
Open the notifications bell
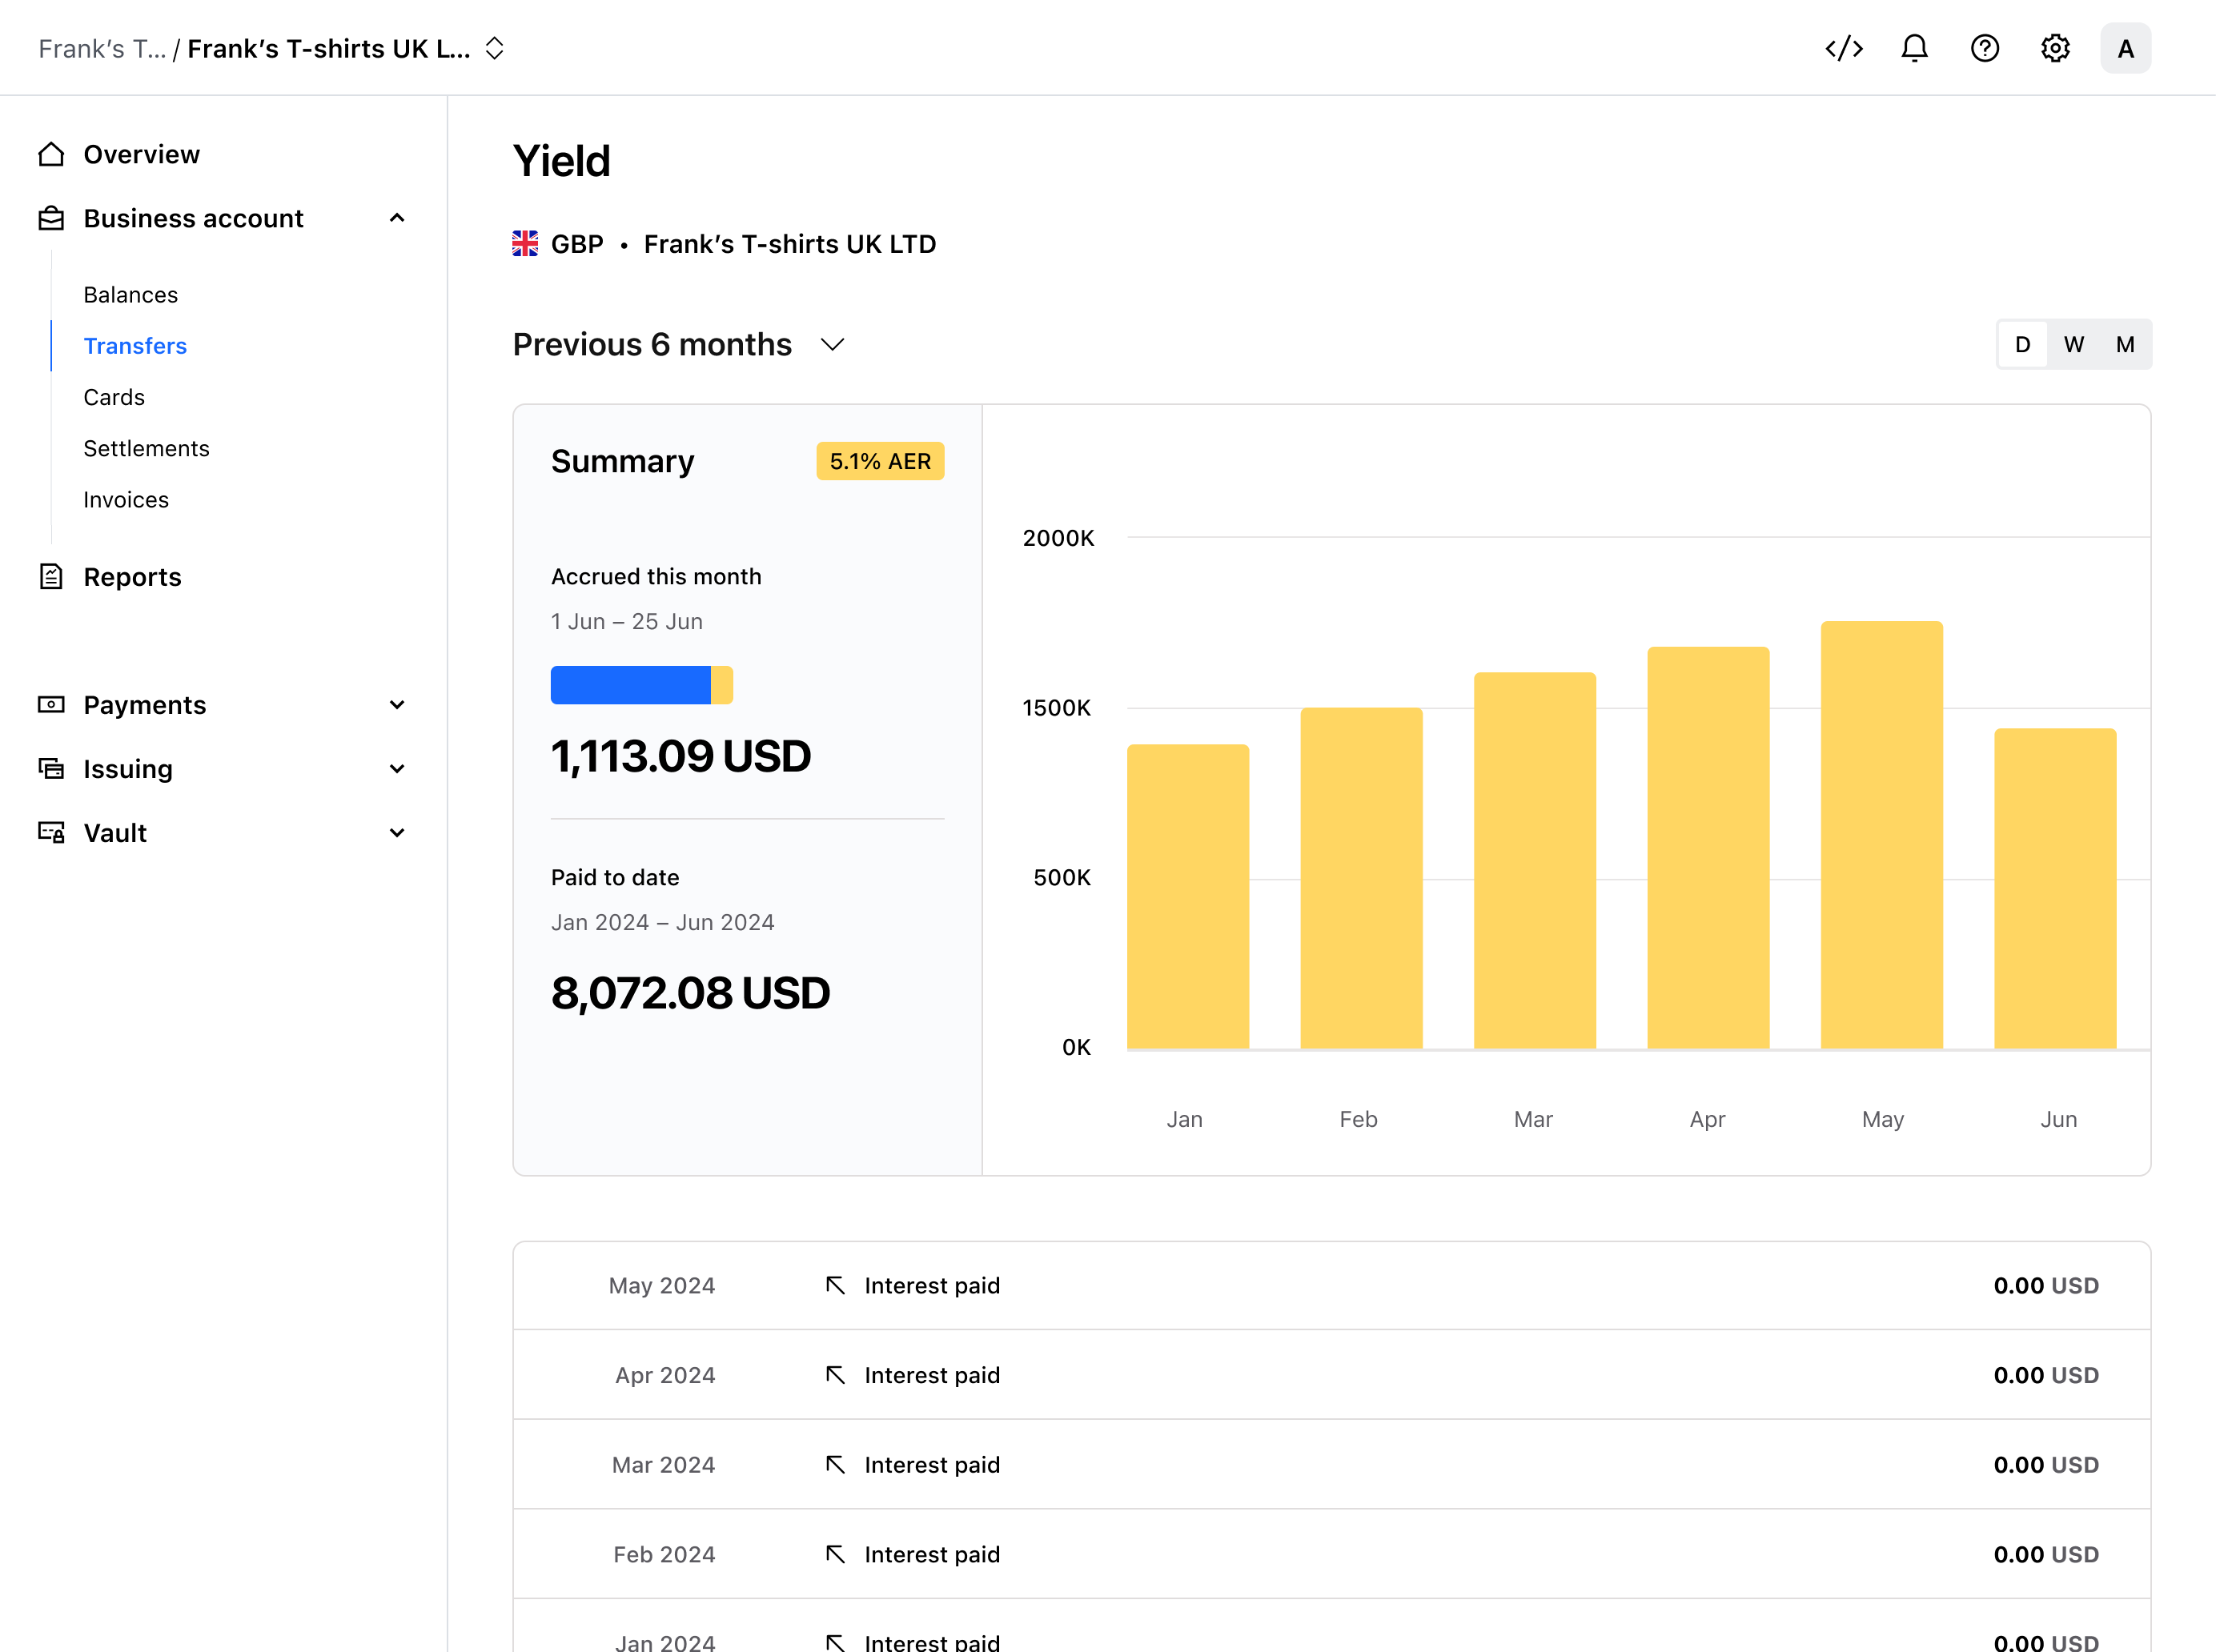[x=1914, y=48]
